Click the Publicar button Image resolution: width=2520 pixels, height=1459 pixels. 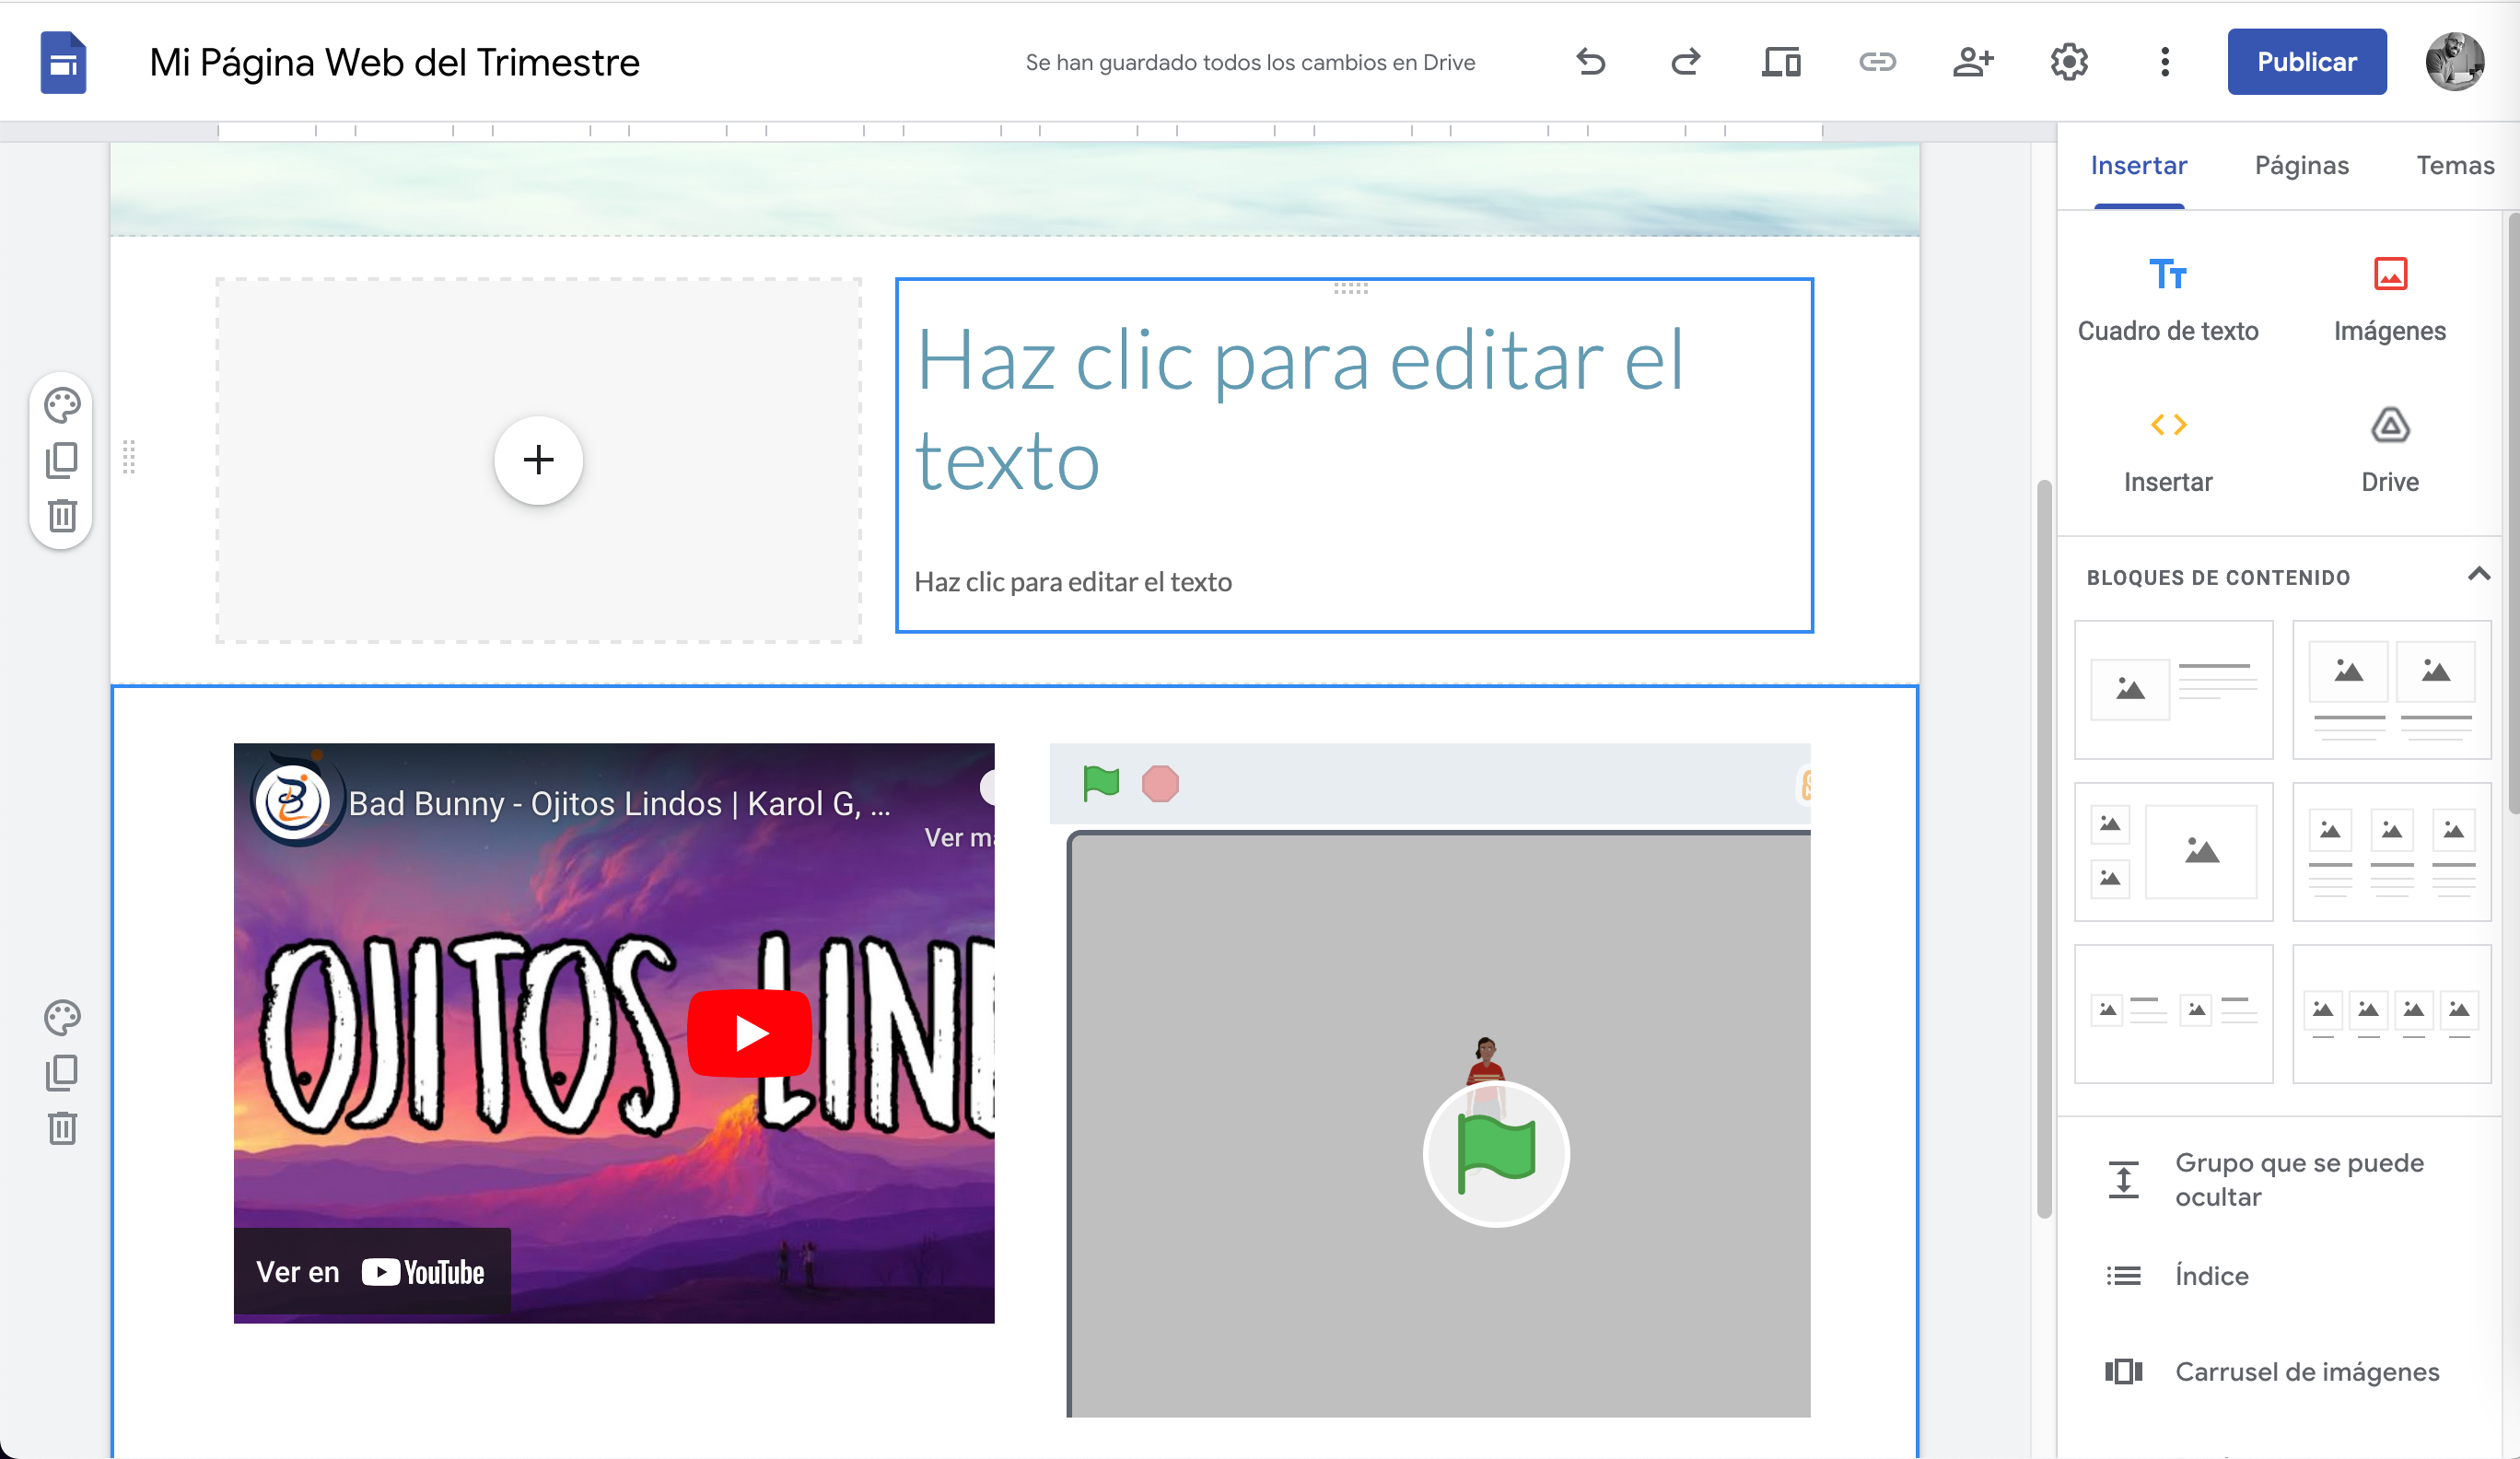[2307, 61]
